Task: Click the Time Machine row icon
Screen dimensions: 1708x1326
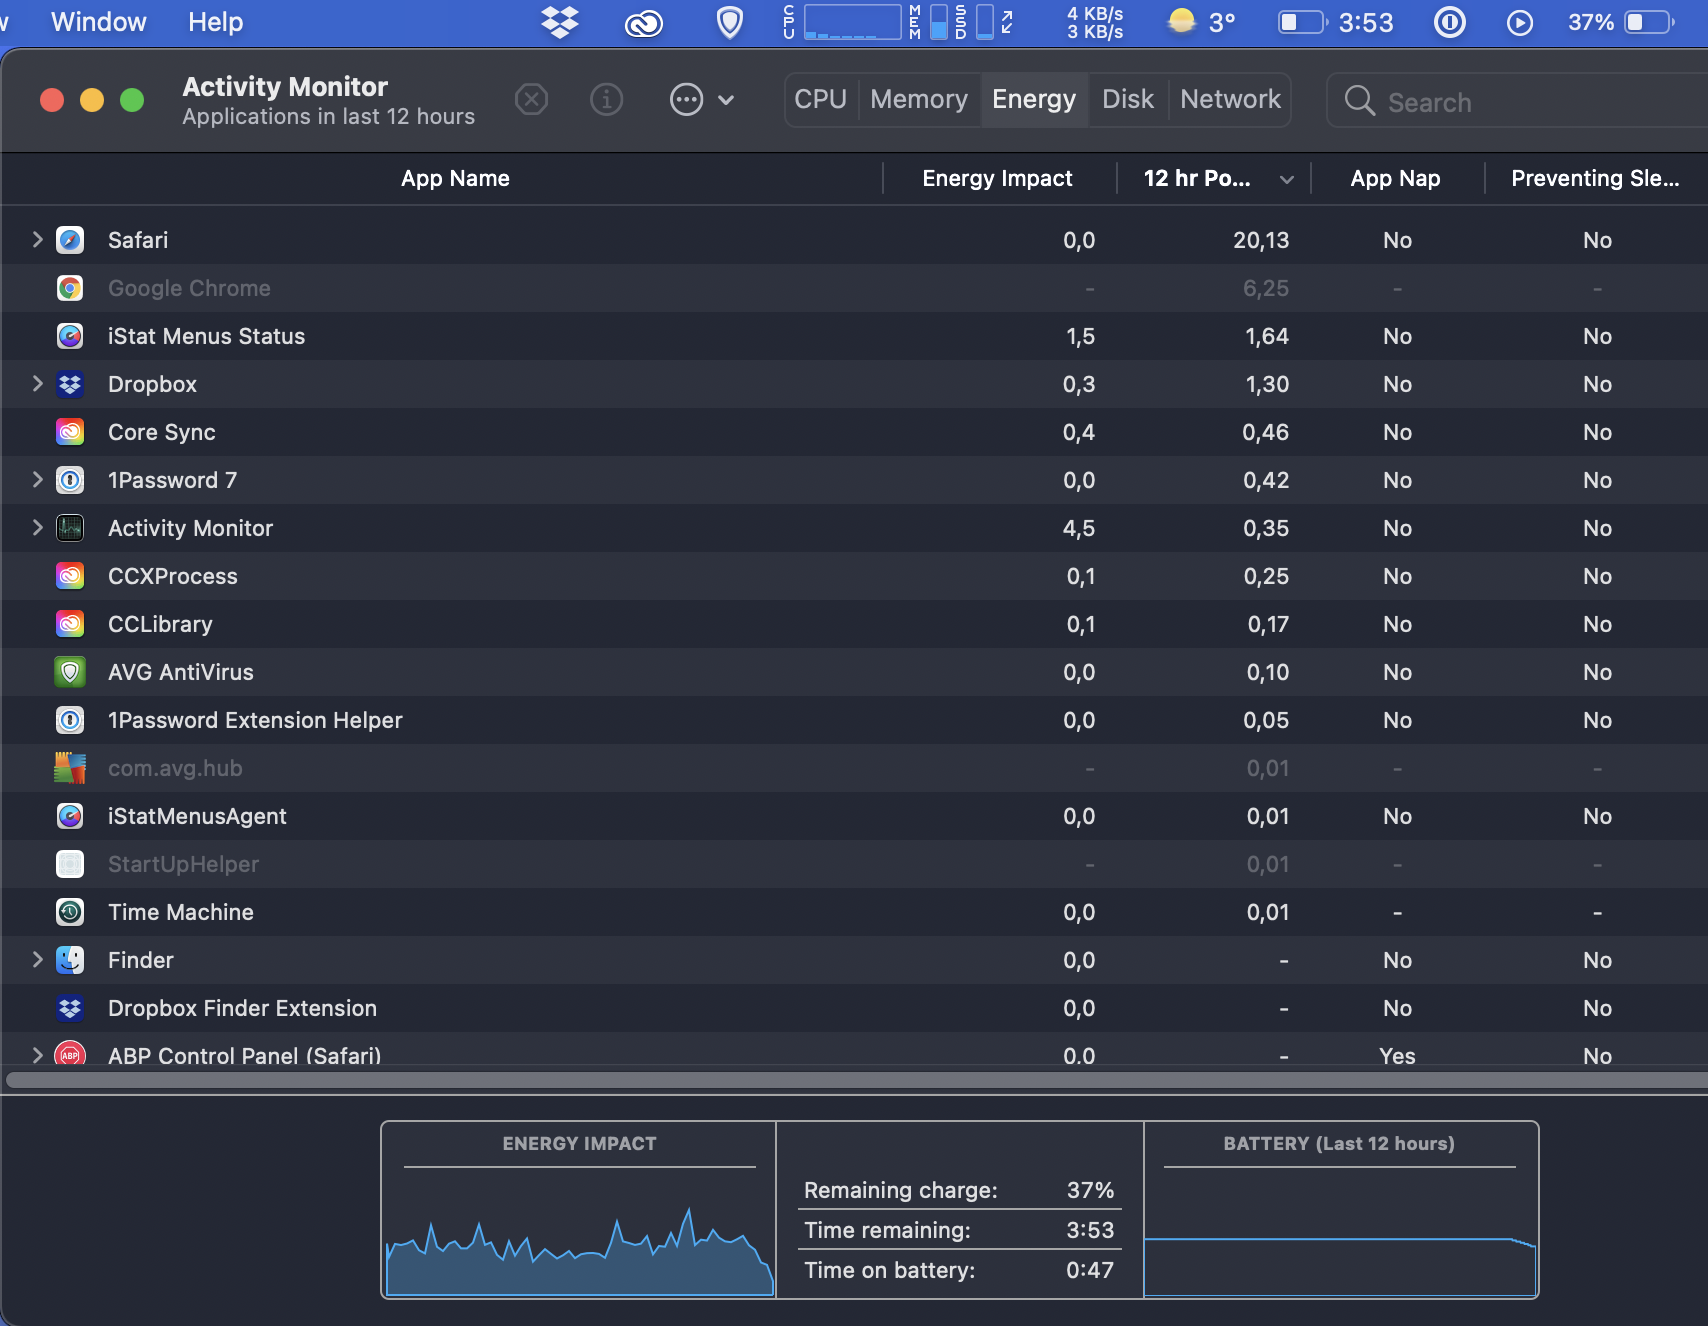Action: coord(70,912)
